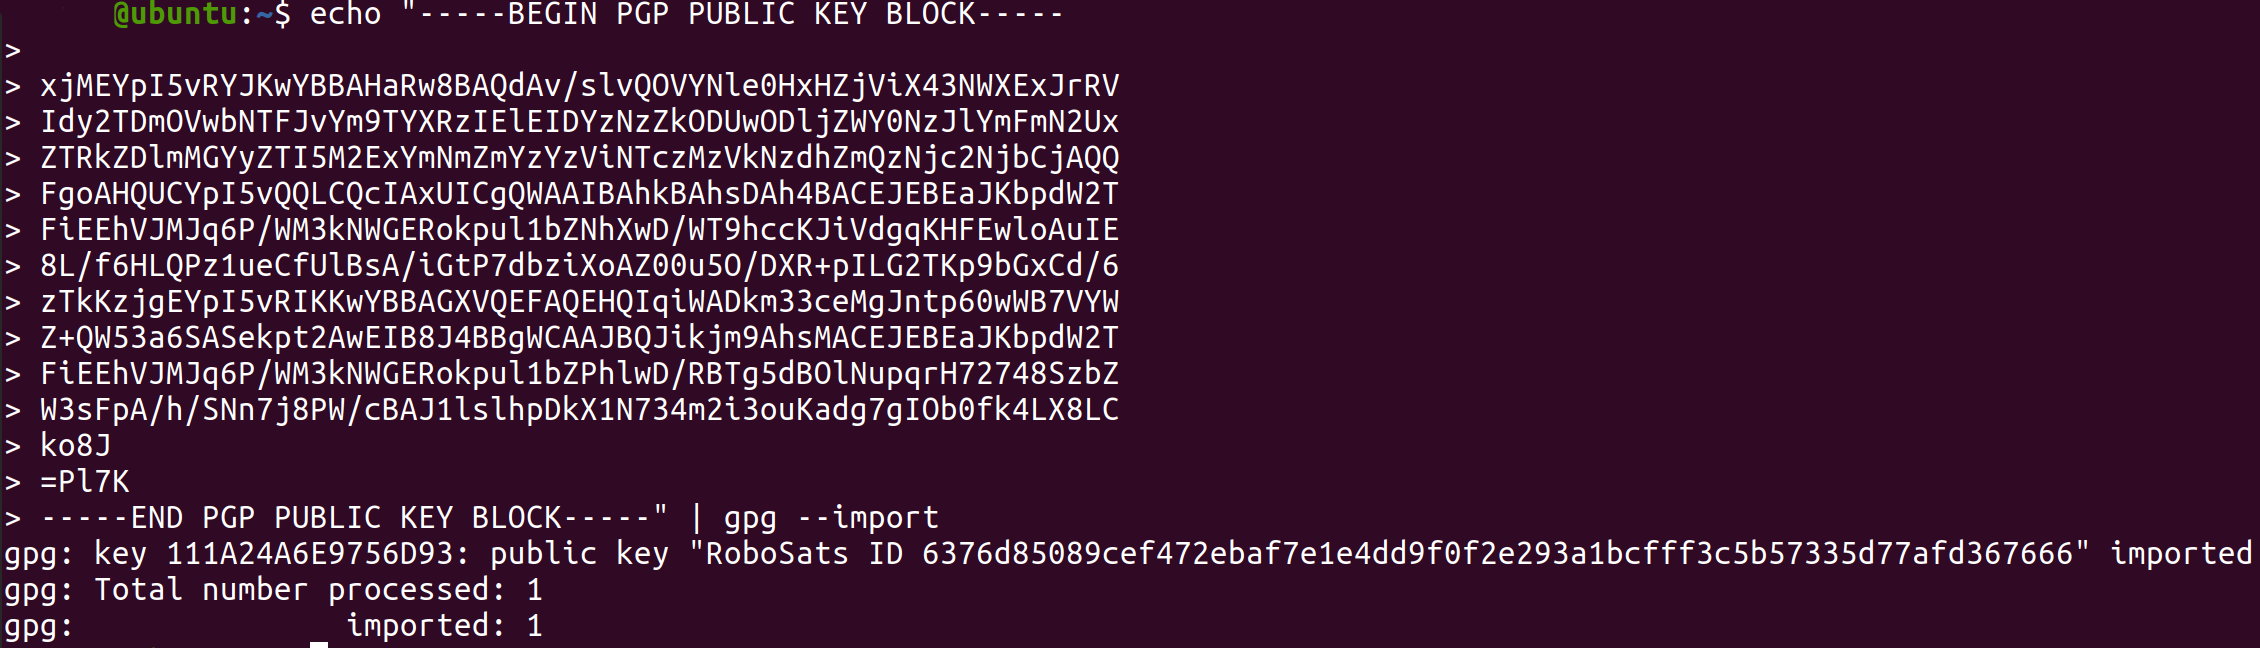Screen dimensions: 2260x648
Task: Click key line starting with xjMEYpI5vRYJ
Action: pos(579,86)
